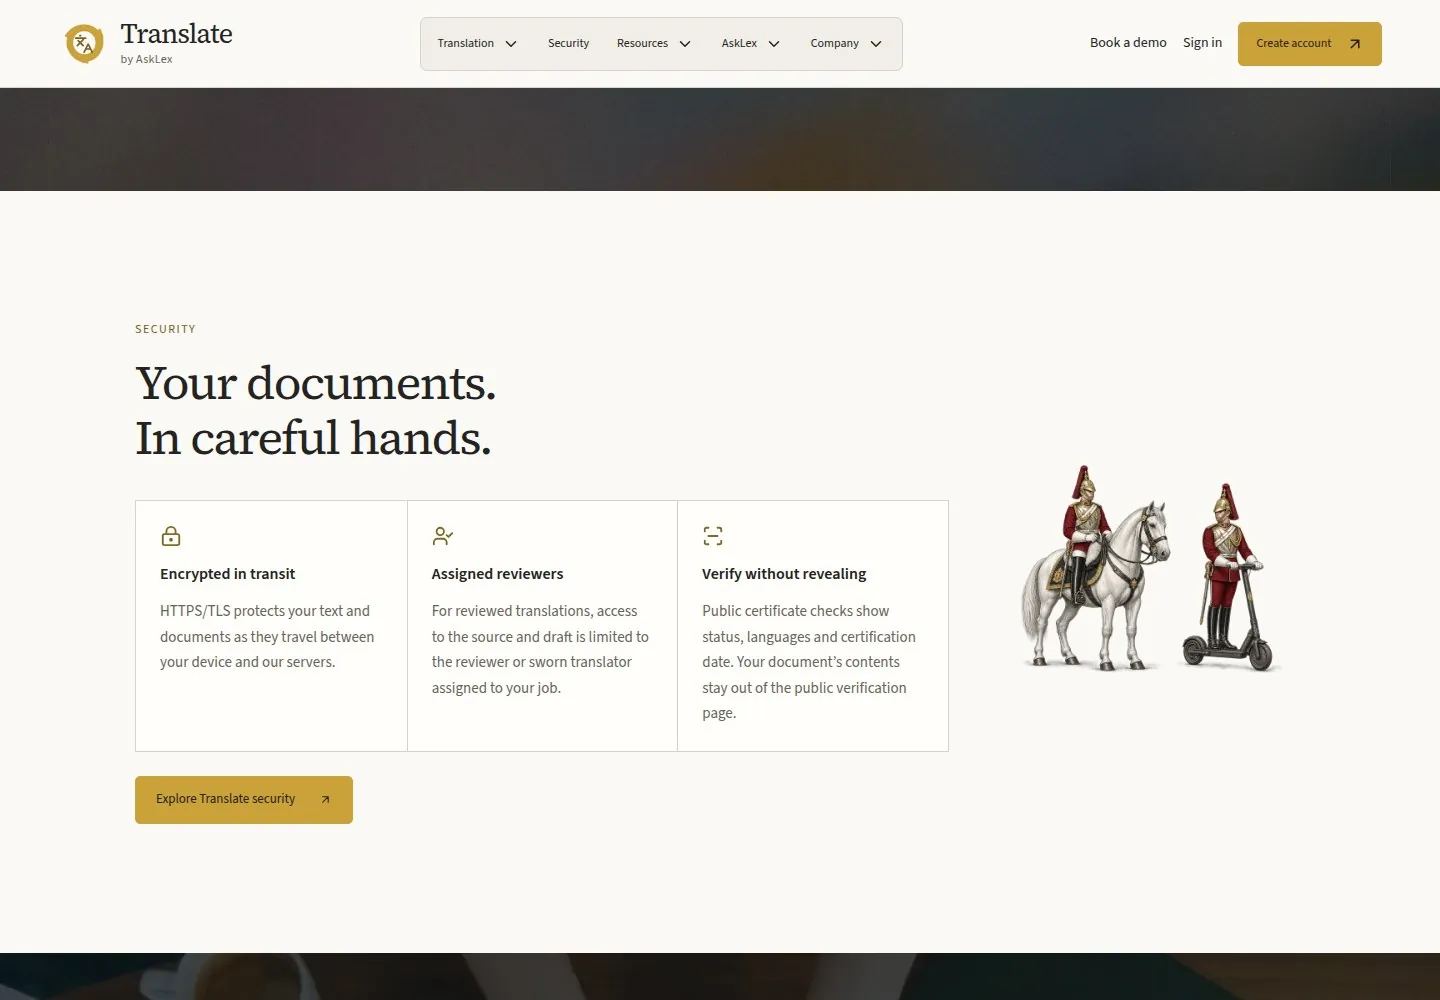
Task: Click the Verify without revealing heading
Action: [784, 574]
